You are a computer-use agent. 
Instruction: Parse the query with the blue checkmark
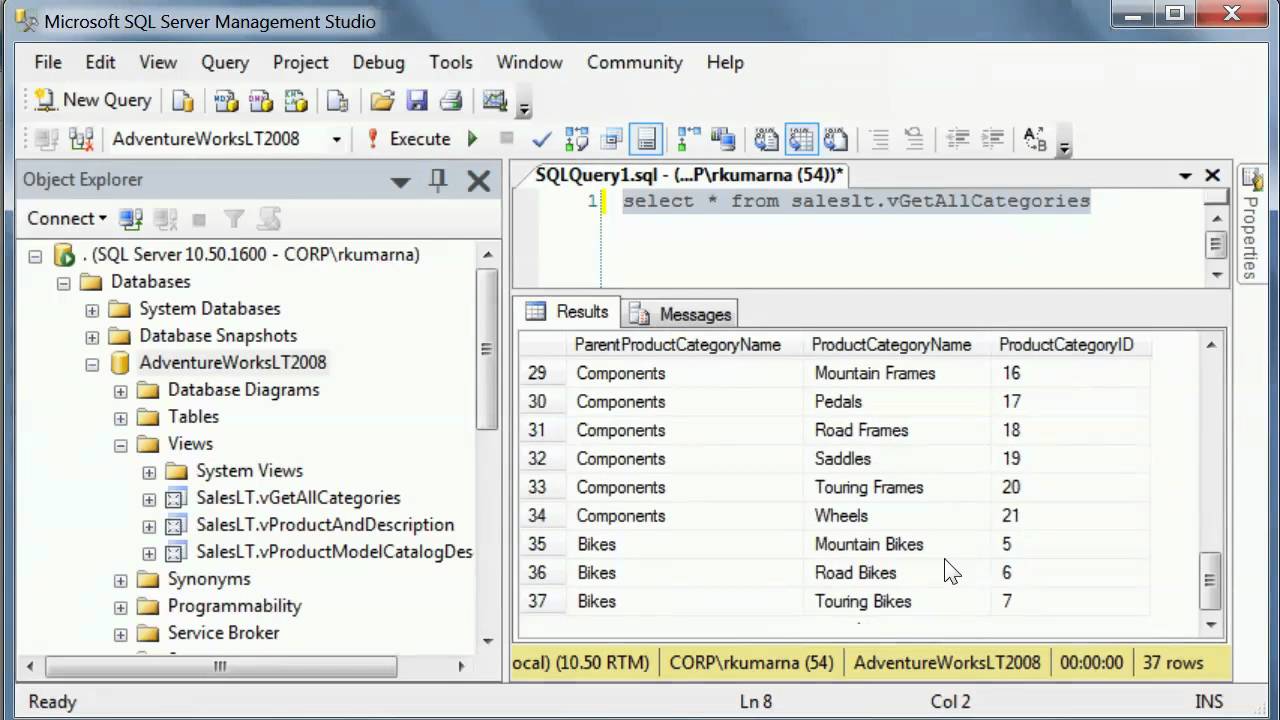542,139
